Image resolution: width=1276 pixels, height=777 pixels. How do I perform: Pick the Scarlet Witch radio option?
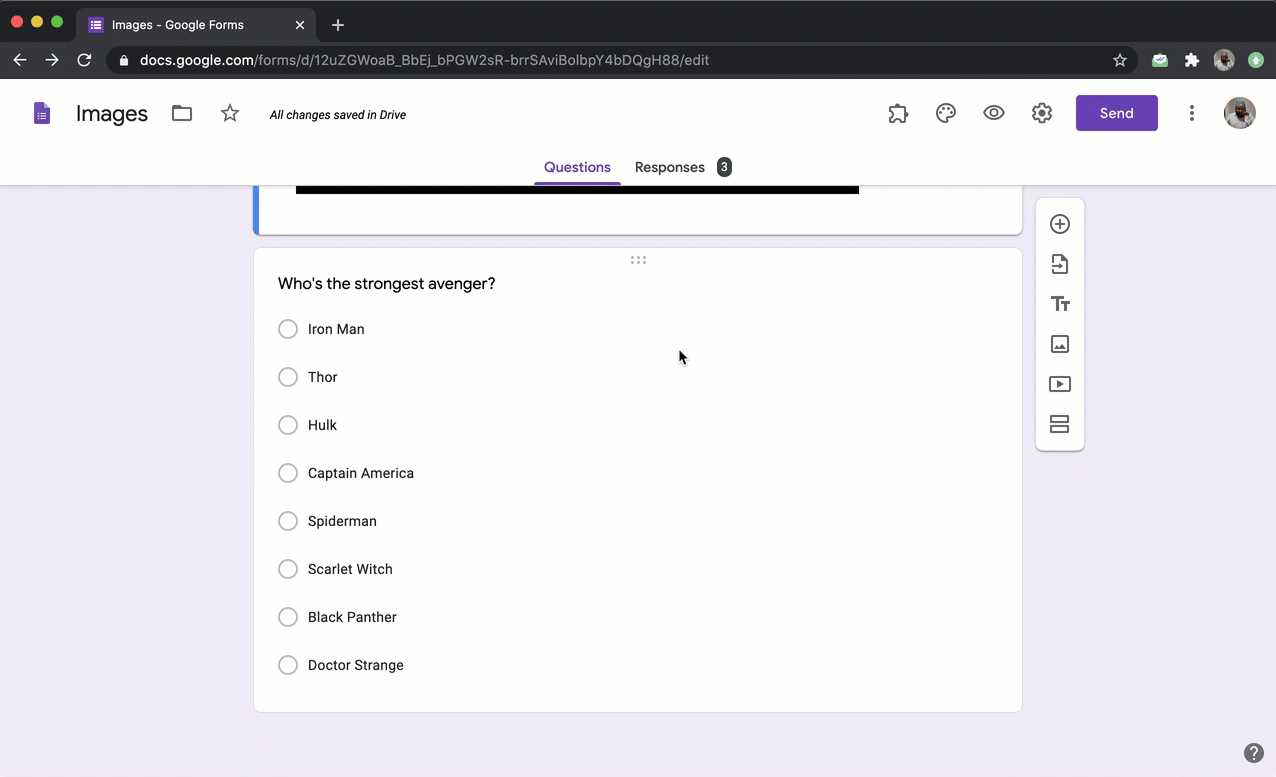coord(288,569)
